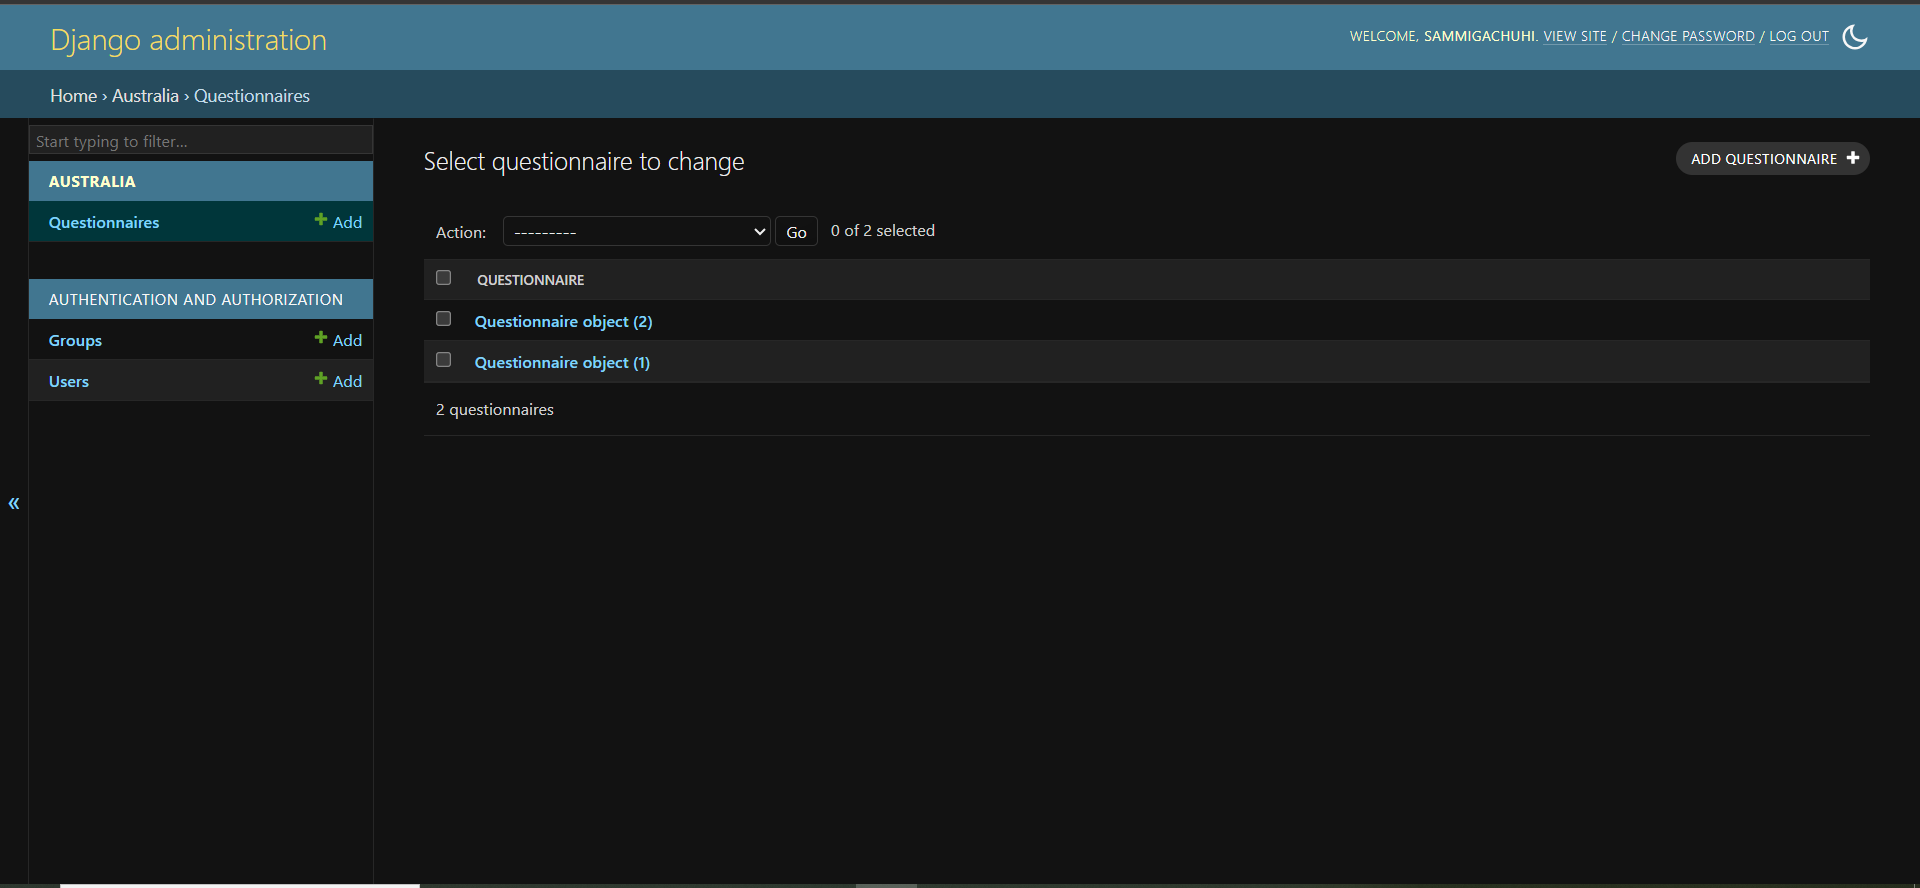Check the box for Questionnaire object (1)

pos(444,360)
